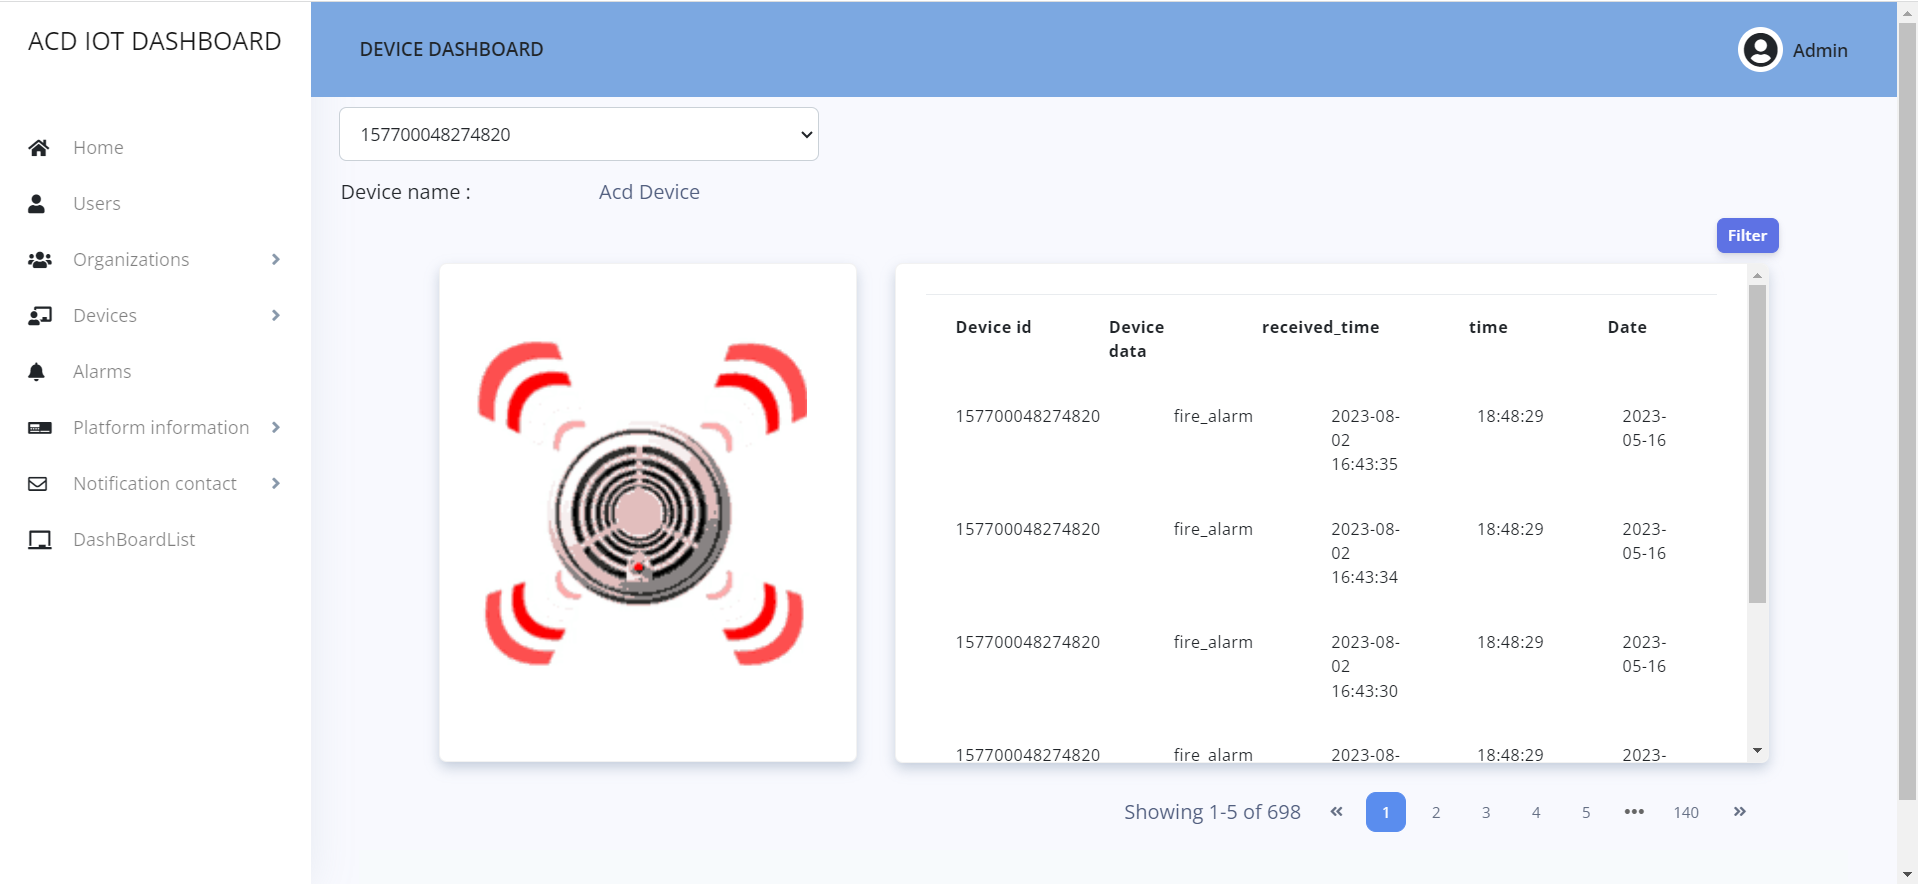Viewport: 1918px width, 884px height.
Task: Expand the Platform information chevron
Action: coord(276,428)
